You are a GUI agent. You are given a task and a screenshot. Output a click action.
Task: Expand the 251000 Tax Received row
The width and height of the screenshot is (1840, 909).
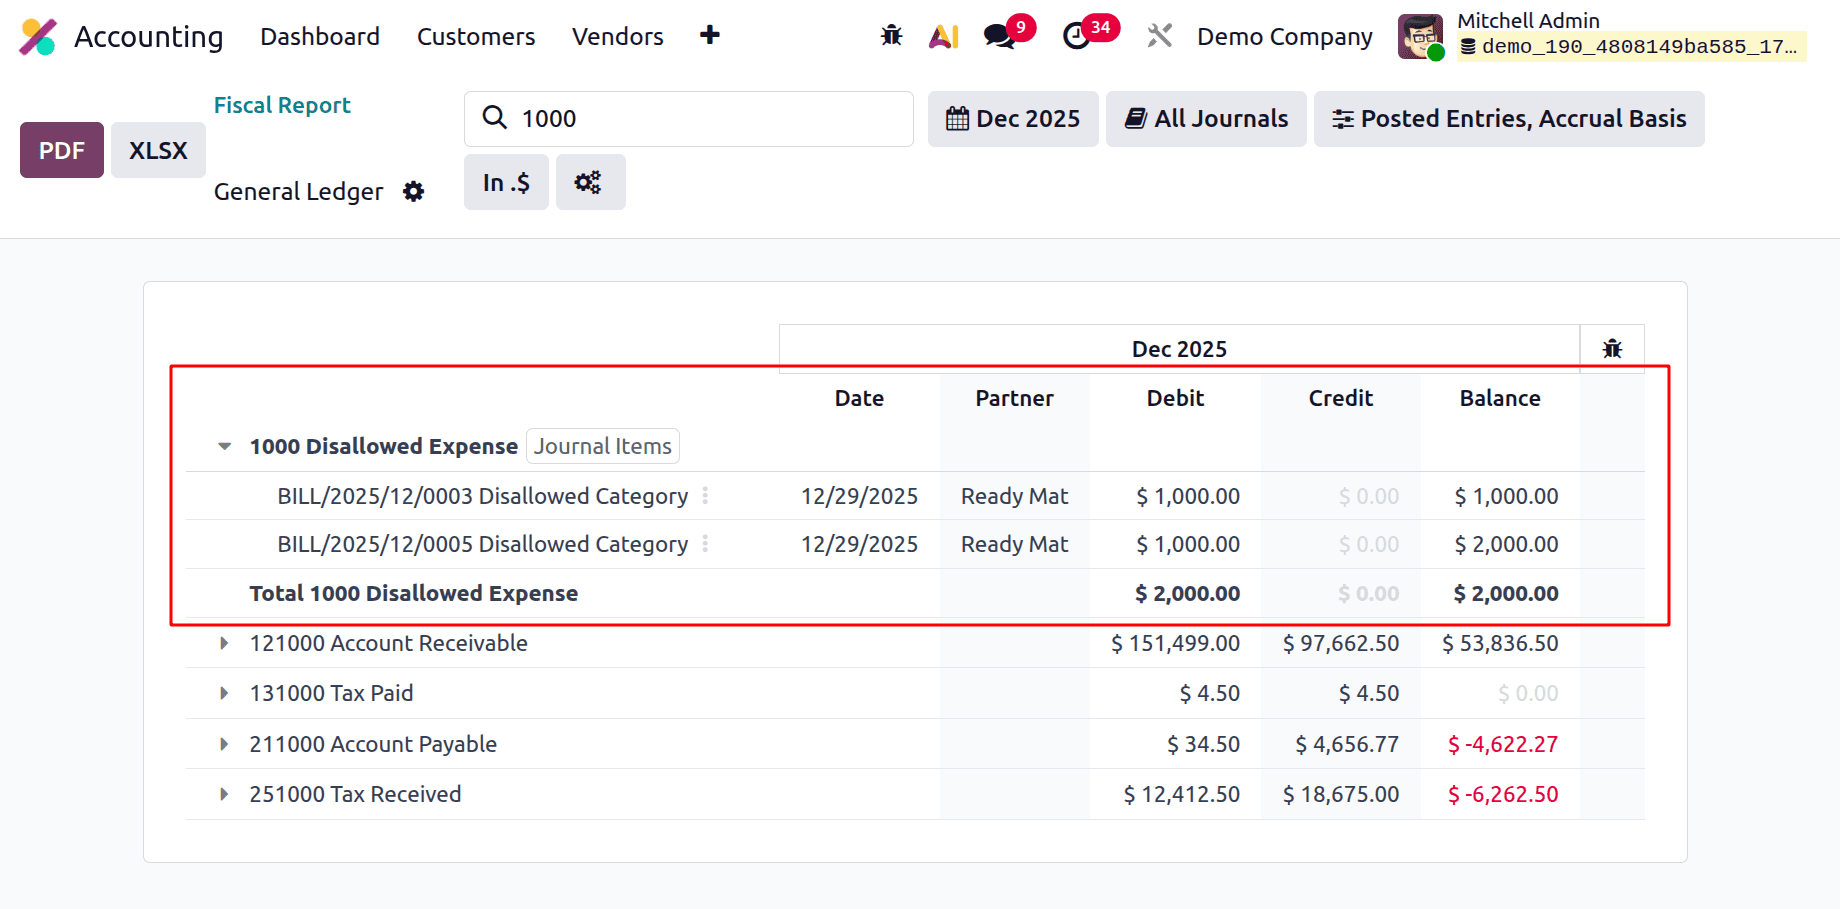[224, 794]
